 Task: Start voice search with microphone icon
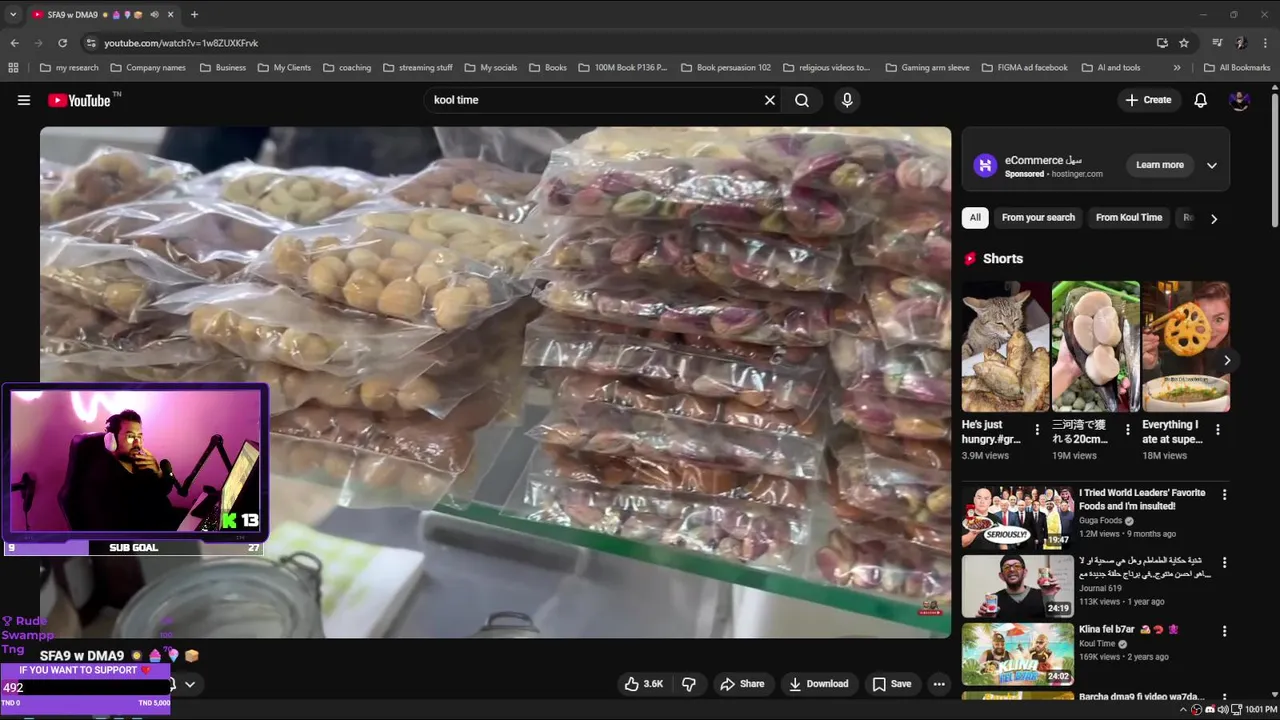[847, 100]
